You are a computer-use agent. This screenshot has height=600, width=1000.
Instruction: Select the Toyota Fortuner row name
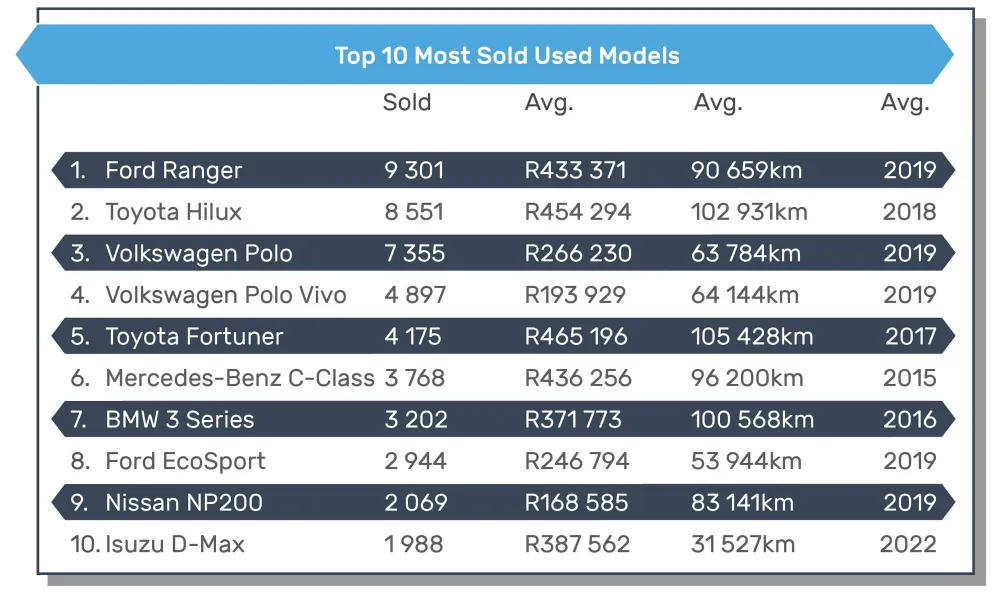[x=194, y=336]
